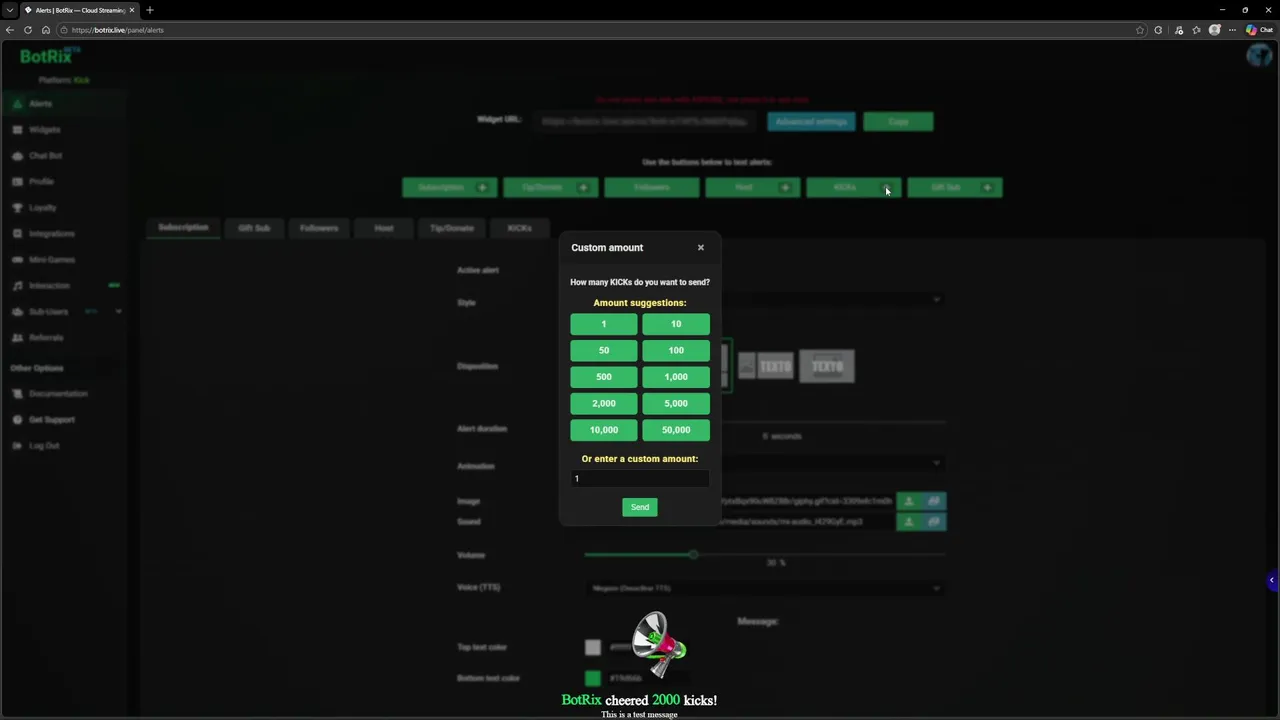Image resolution: width=1280 pixels, height=720 pixels.
Task: Switch to the Subscription tab
Action: [183, 228]
